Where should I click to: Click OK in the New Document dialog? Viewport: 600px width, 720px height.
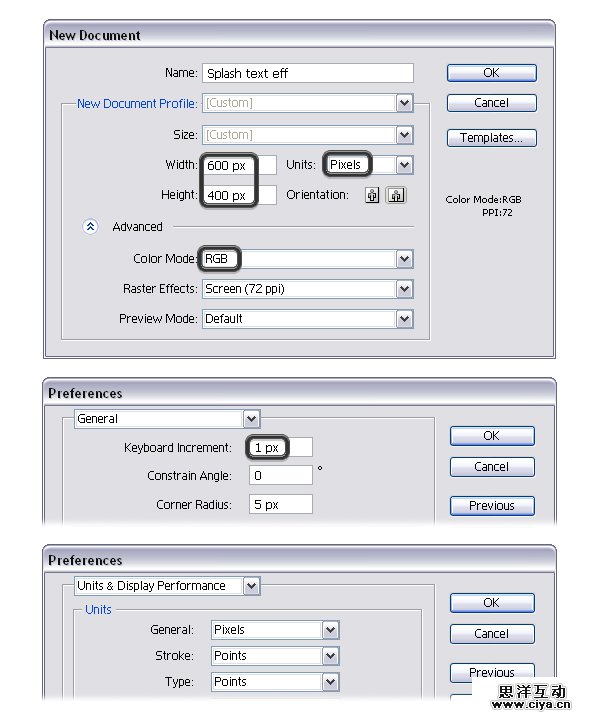click(x=491, y=73)
